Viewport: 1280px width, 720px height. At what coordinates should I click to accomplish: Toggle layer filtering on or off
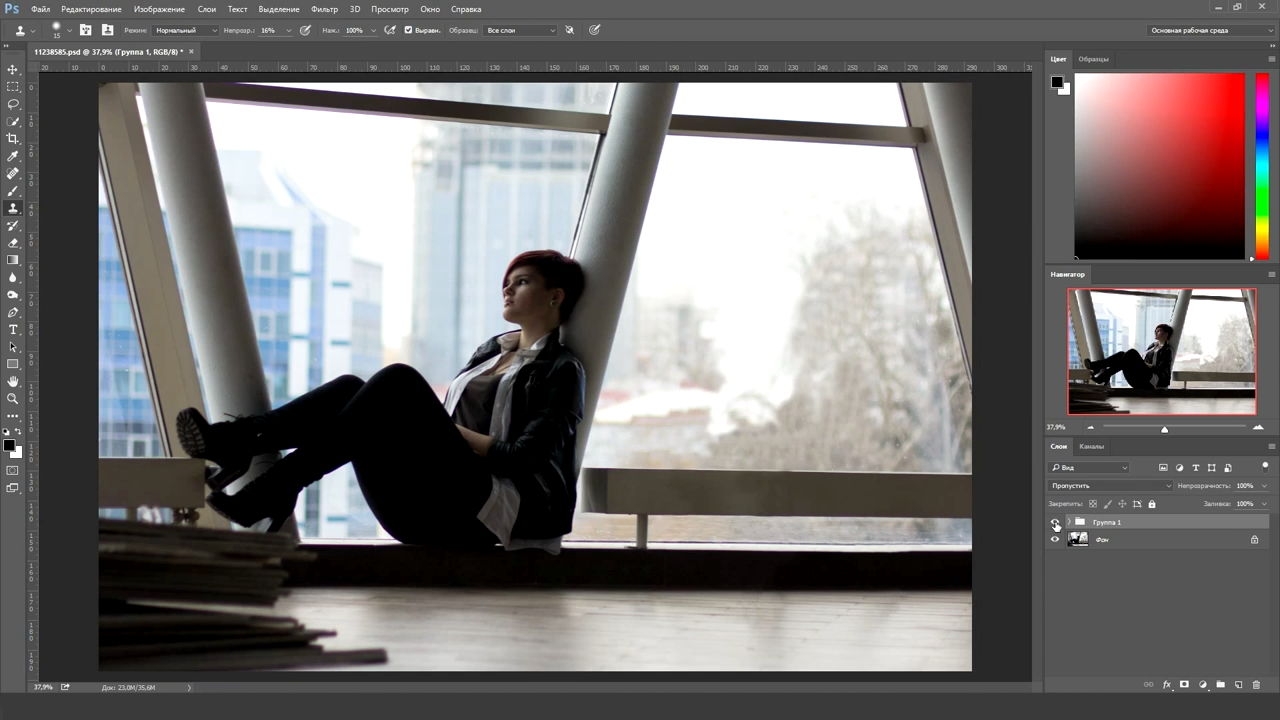[1265, 466]
